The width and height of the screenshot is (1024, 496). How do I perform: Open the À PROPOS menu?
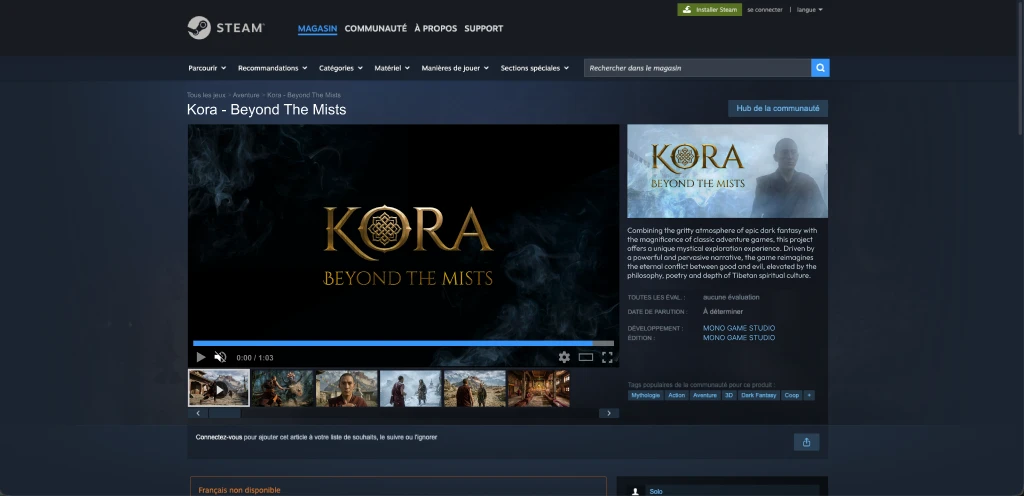(436, 29)
